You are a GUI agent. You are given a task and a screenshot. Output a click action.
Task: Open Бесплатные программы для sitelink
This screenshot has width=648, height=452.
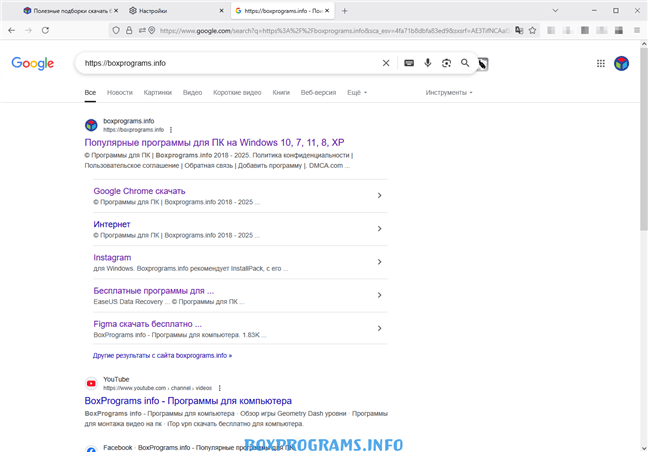[x=153, y=291]
